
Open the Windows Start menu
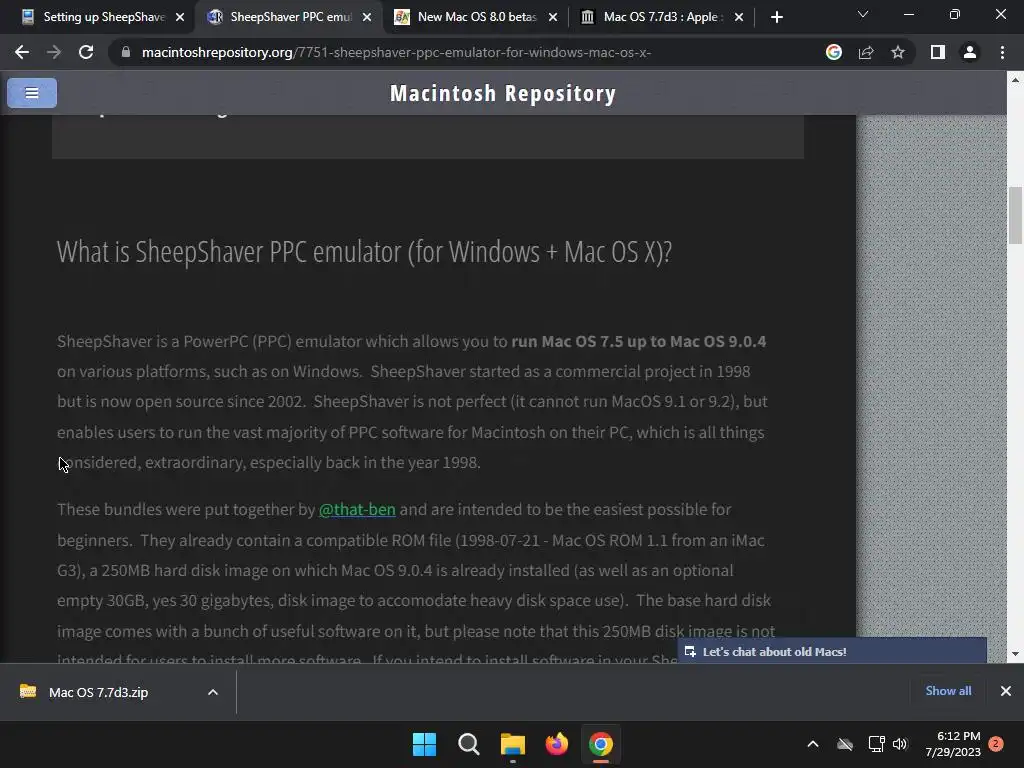tap(424, 744)
